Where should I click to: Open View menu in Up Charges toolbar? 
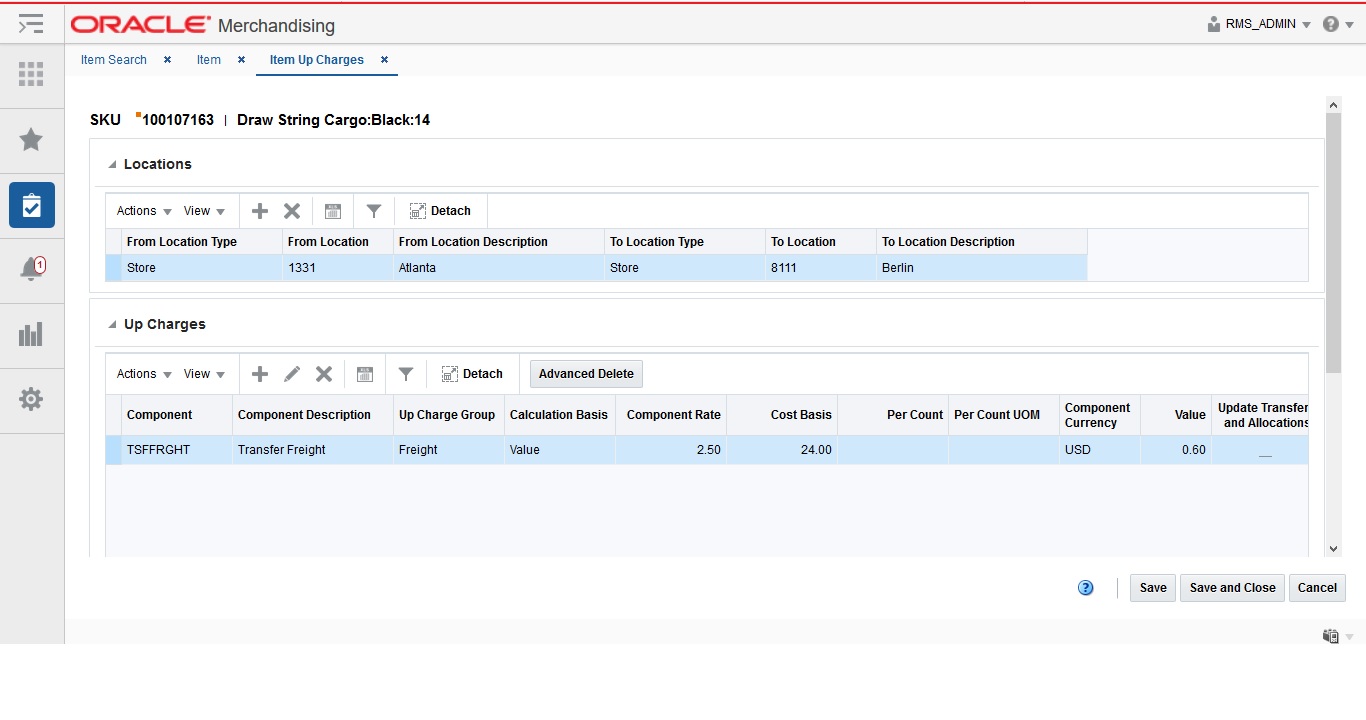click(x=204, y=374)
